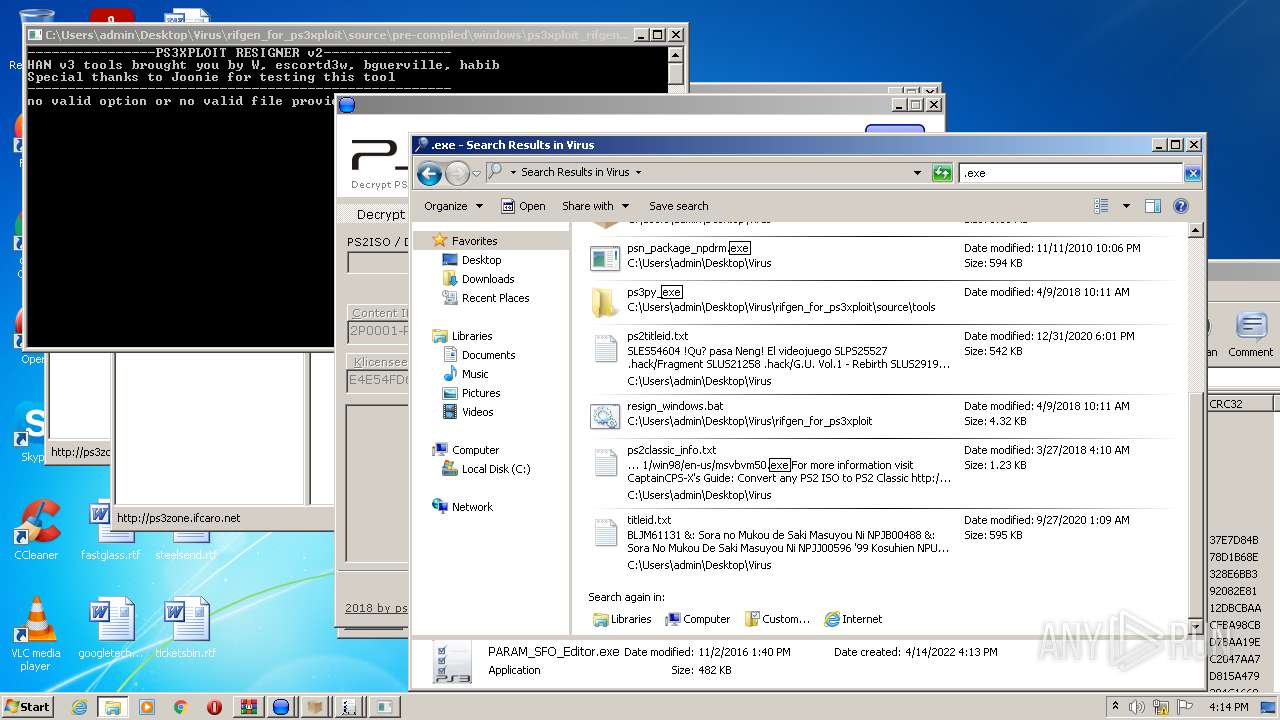The width and height of the screenshot is (1280, 720).
Task: Click Klicensee input field in PS2 window
Action: point(378,381)
